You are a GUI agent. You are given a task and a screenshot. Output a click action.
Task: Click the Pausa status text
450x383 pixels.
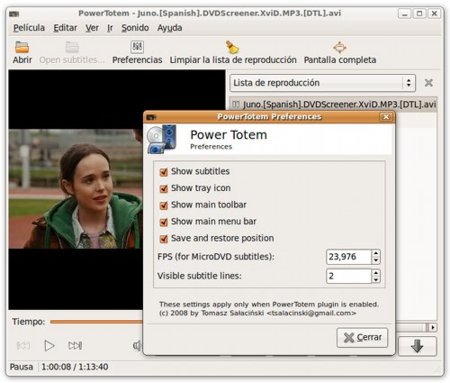[x=21, y=367]
